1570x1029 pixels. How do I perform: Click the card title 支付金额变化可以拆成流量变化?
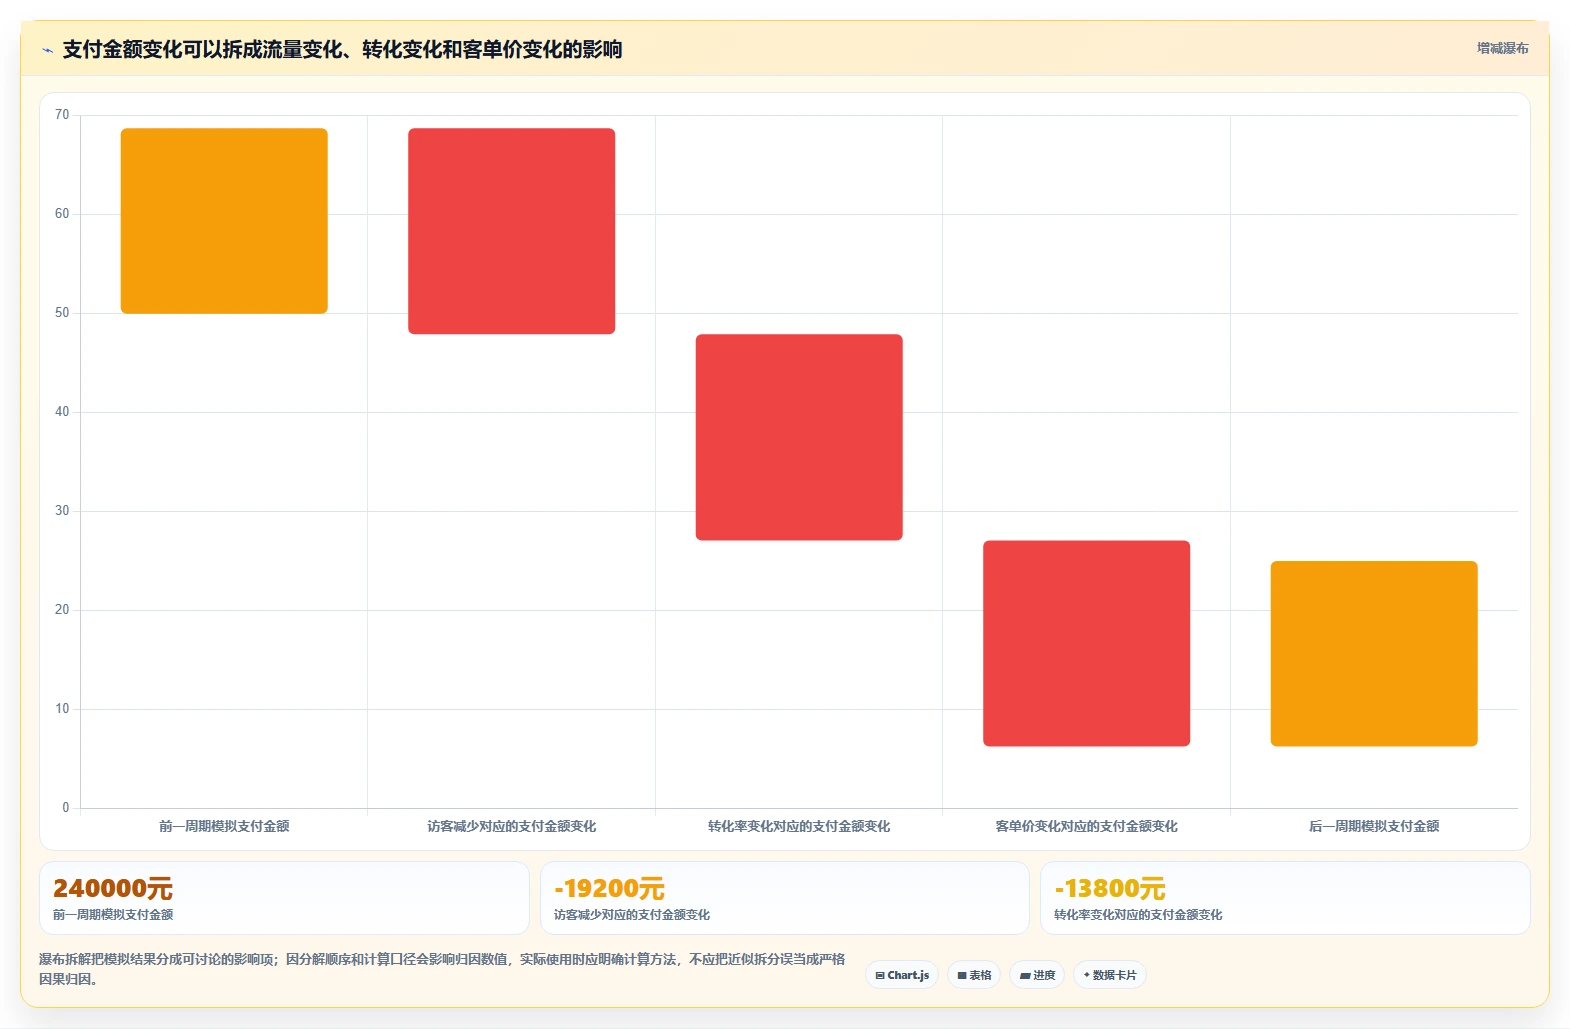pos(342,49)
